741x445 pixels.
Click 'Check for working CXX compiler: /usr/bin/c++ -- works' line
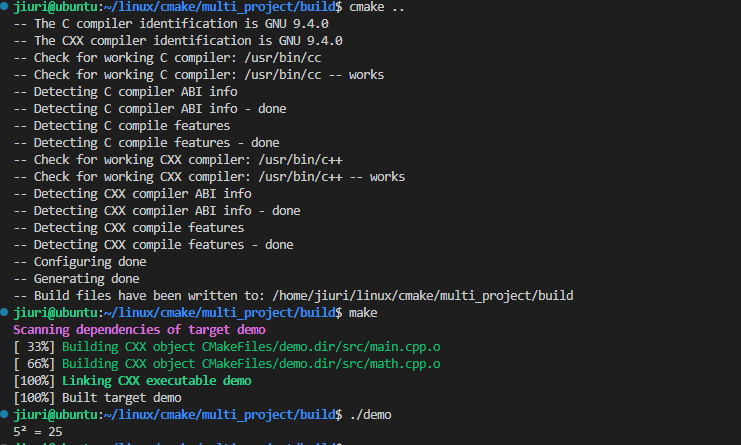click(209, 177)
